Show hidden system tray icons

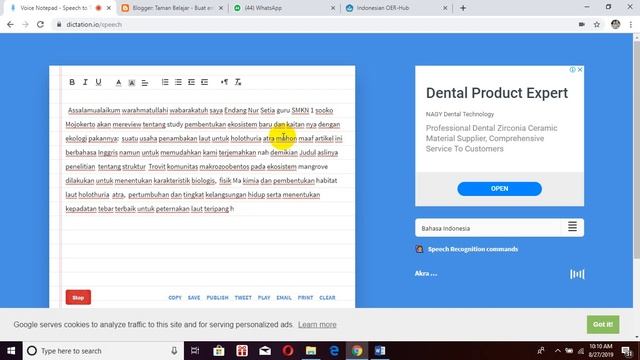pyautogui.click(x=557, y=351)
